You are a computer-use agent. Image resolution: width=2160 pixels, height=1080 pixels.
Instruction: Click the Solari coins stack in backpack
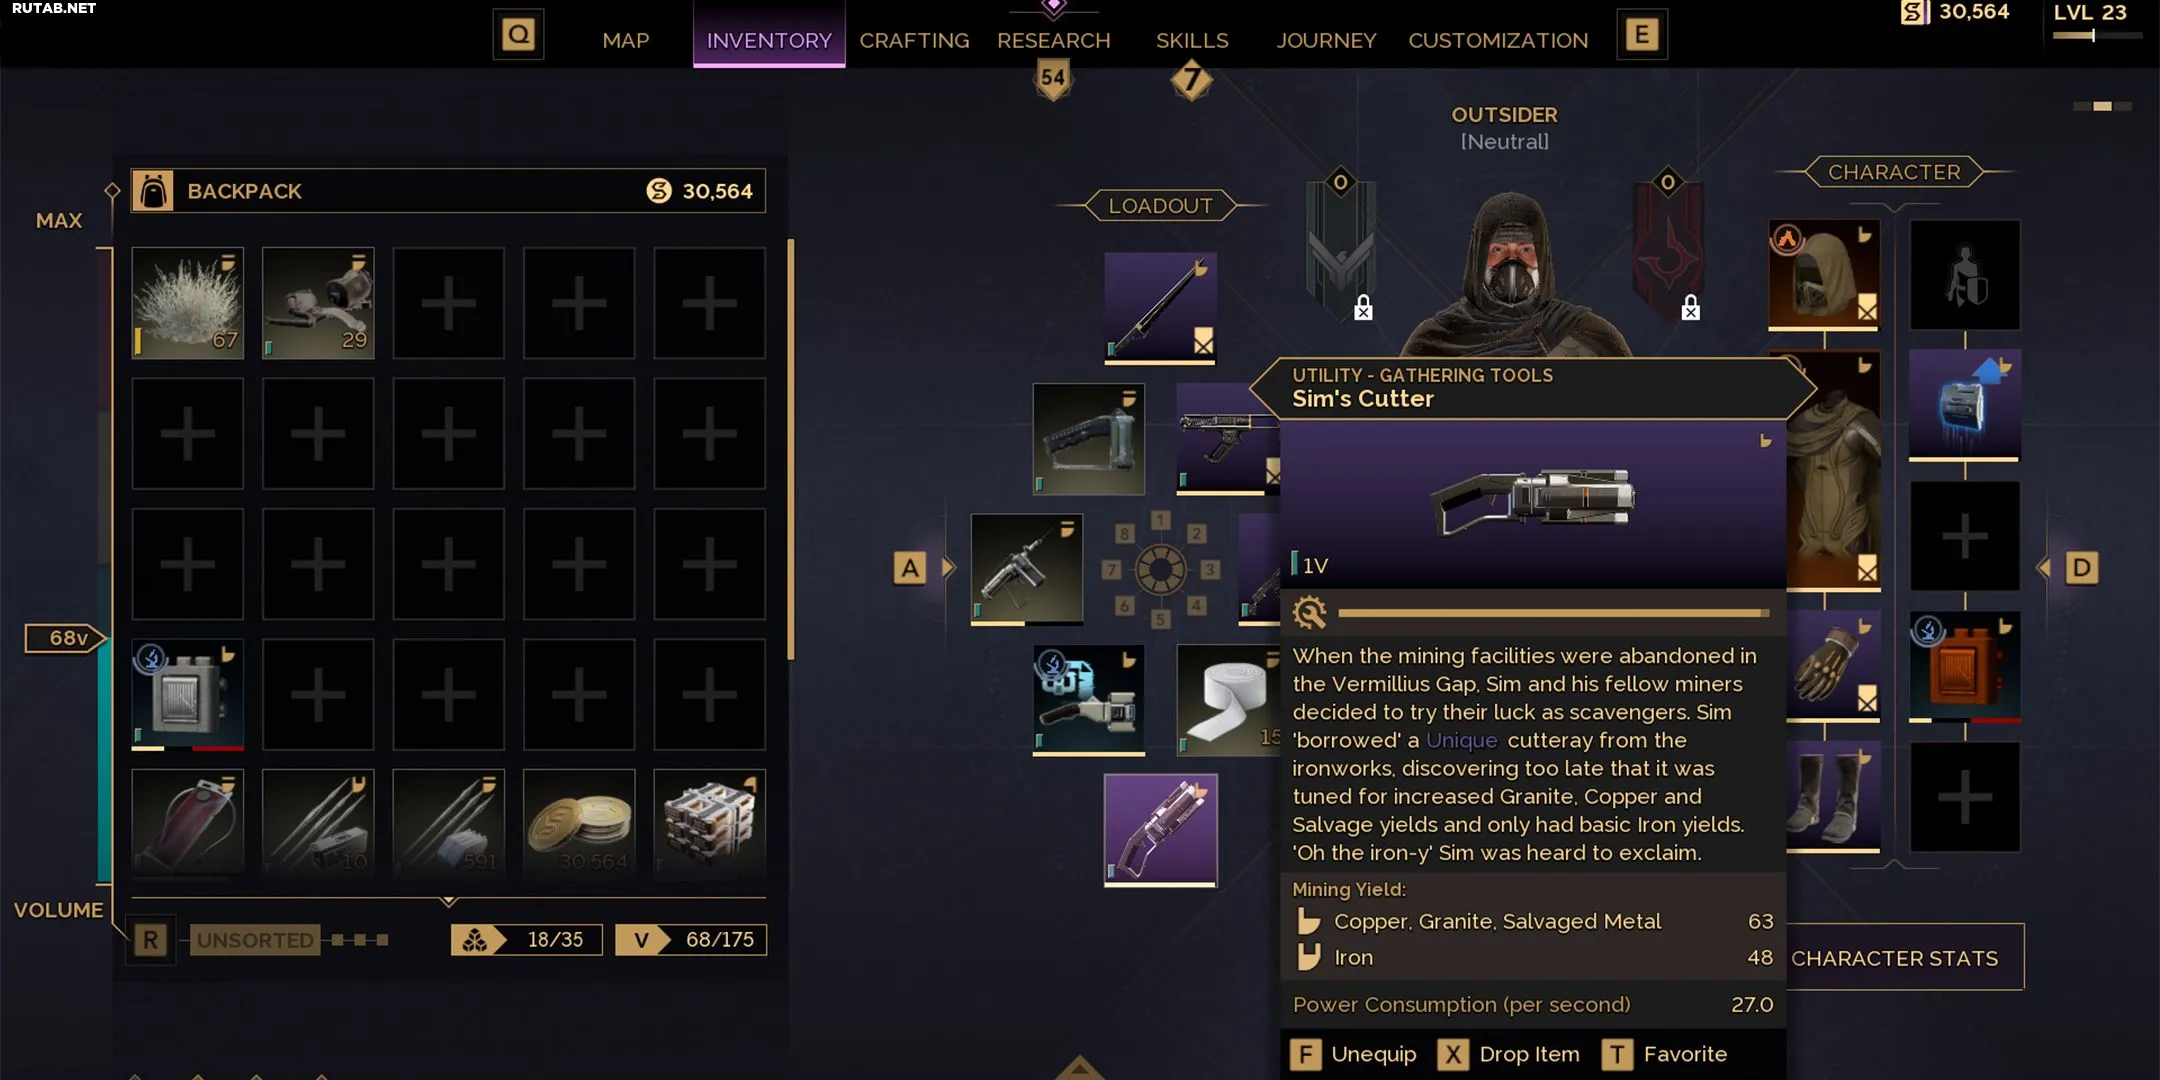coord(579,822)
